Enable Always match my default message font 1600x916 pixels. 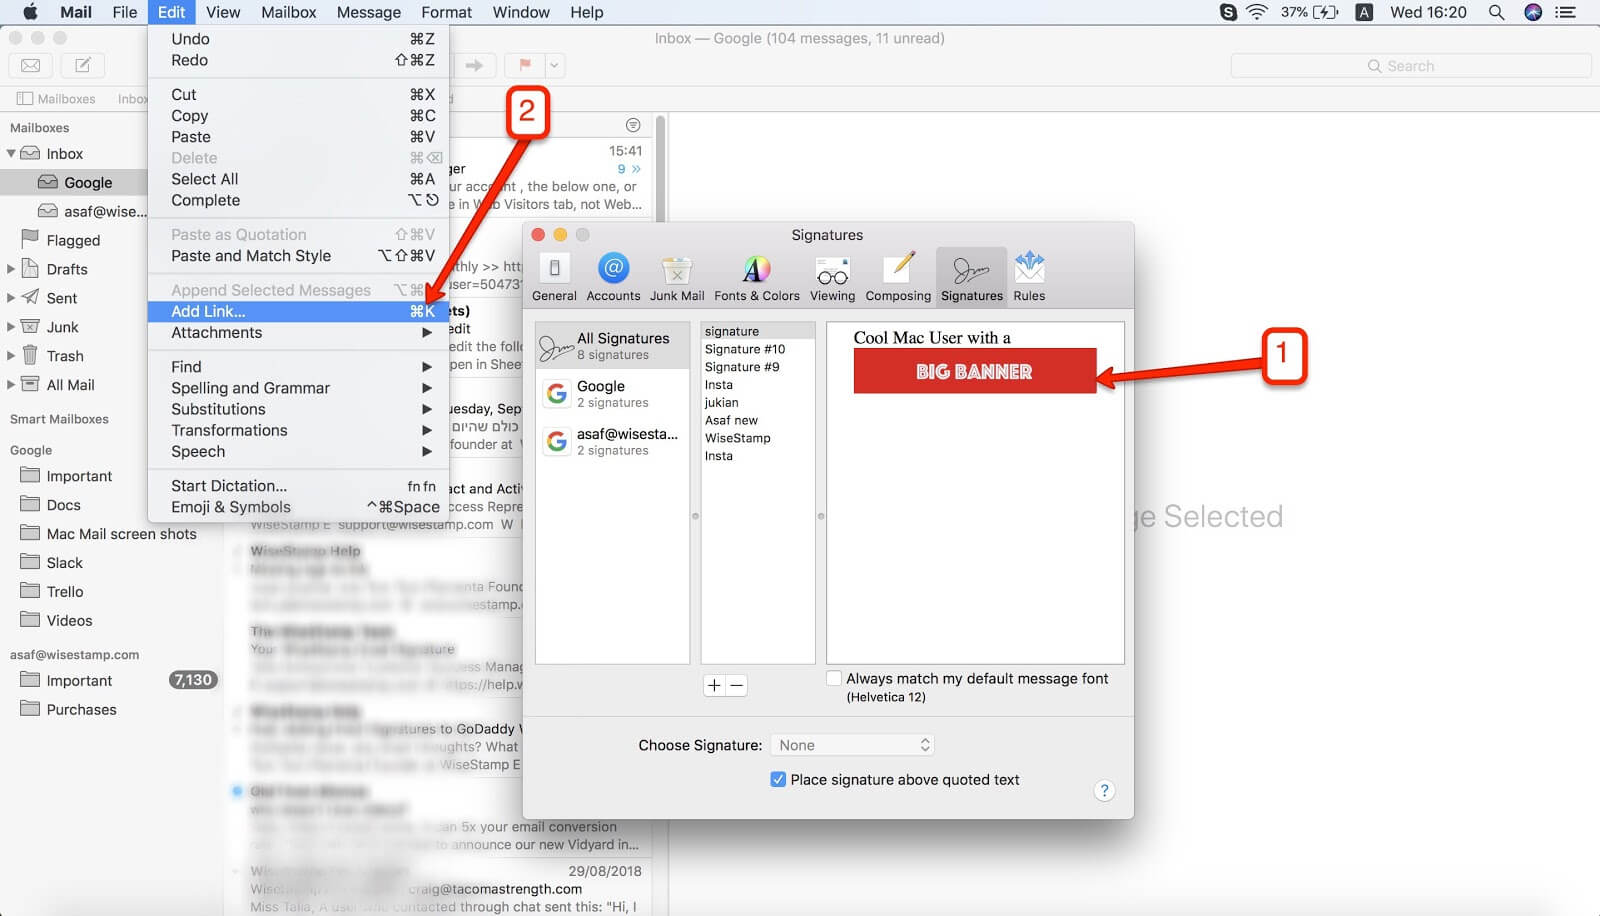pyautogui.click(x=833, y=678)
